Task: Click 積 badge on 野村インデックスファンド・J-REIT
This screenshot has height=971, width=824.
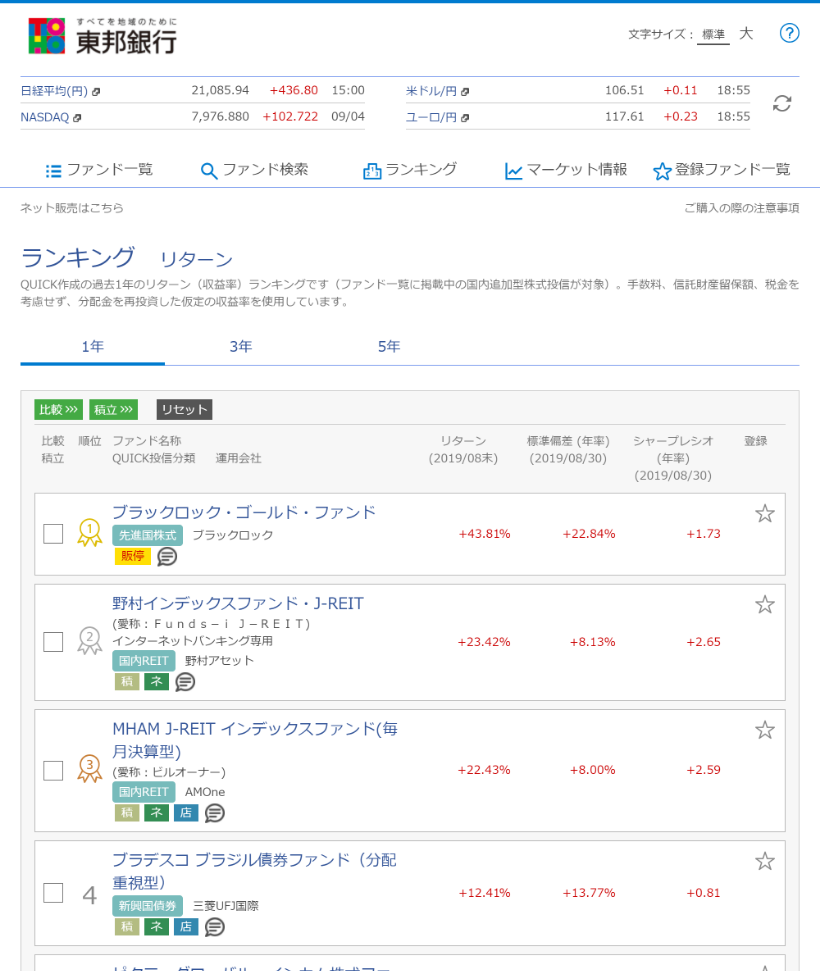Action: [x=127, y=682]
